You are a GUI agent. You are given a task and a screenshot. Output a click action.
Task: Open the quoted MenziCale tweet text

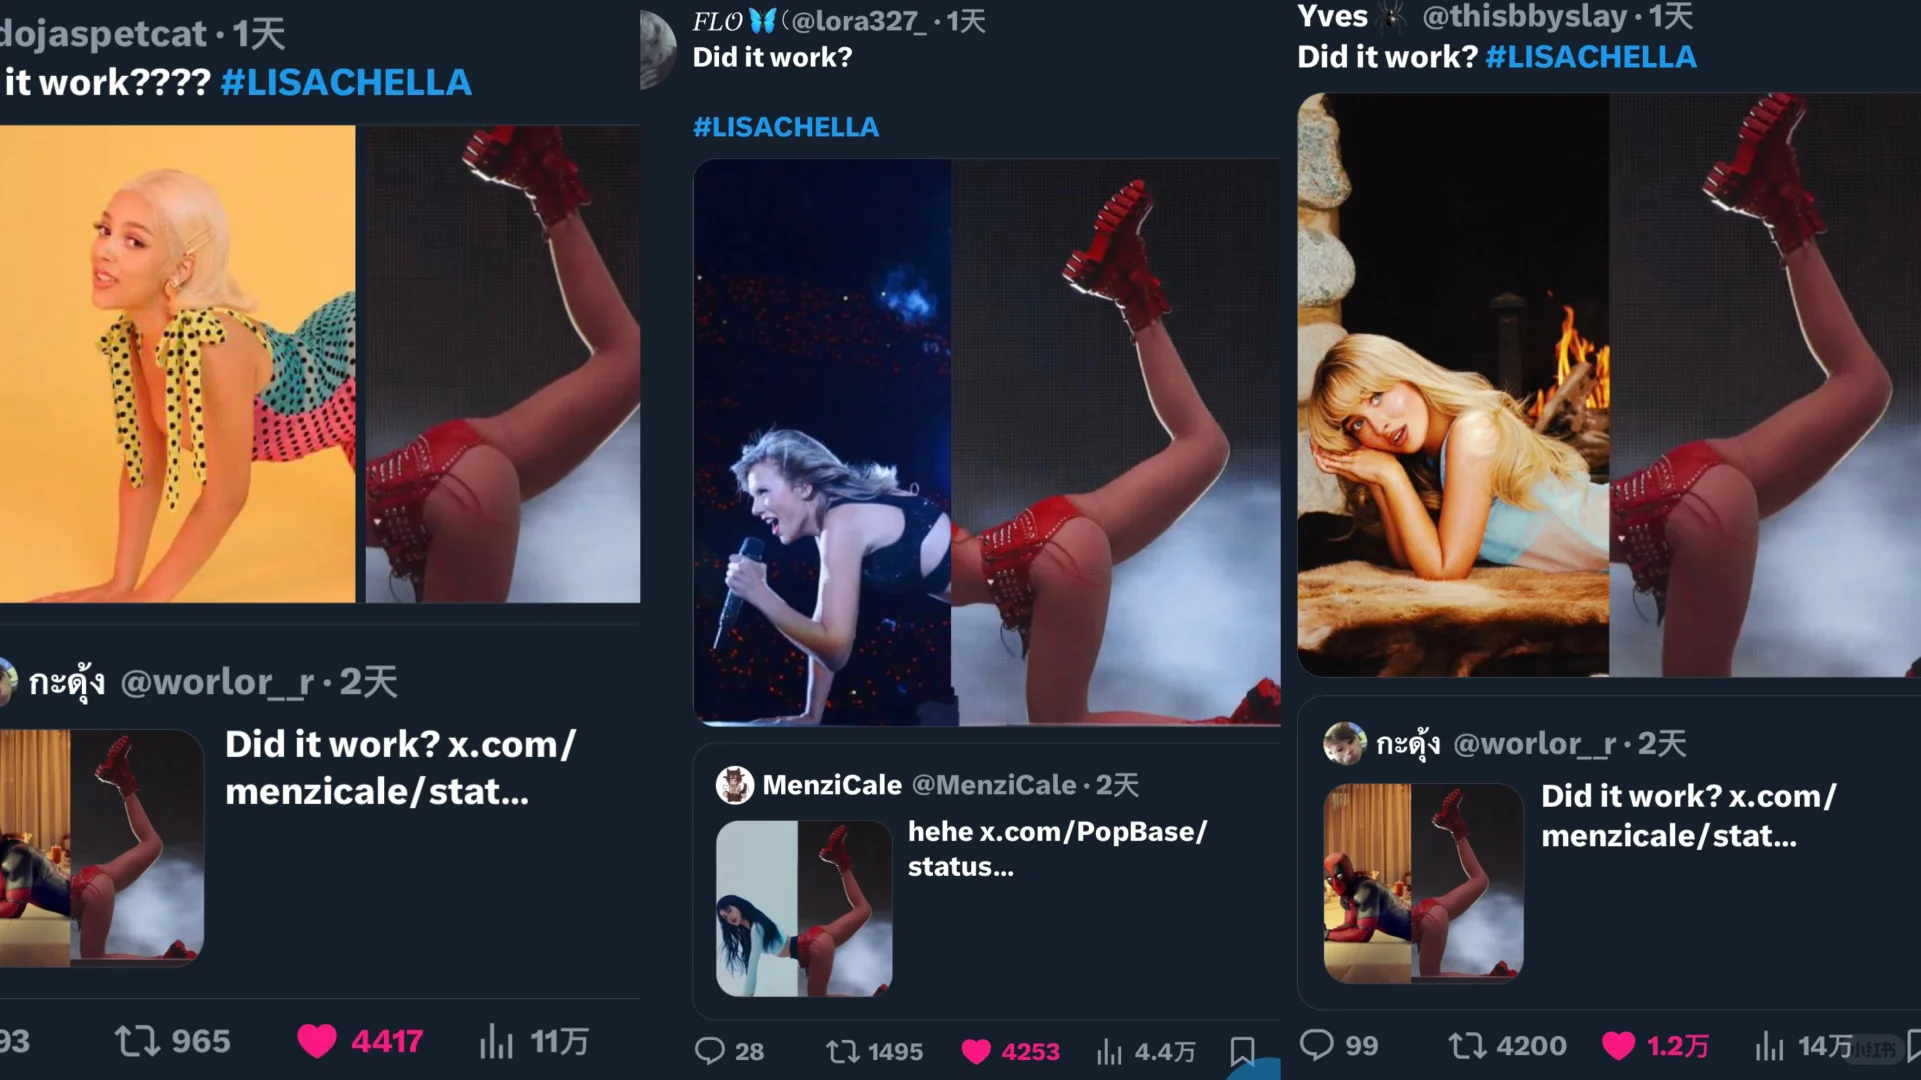click(x=1057, y=848)
